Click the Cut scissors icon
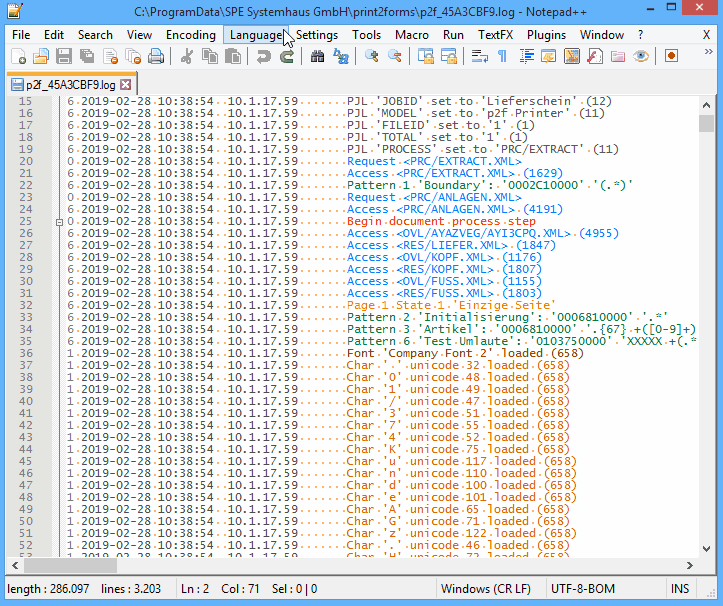 click(x=186, y=57)
